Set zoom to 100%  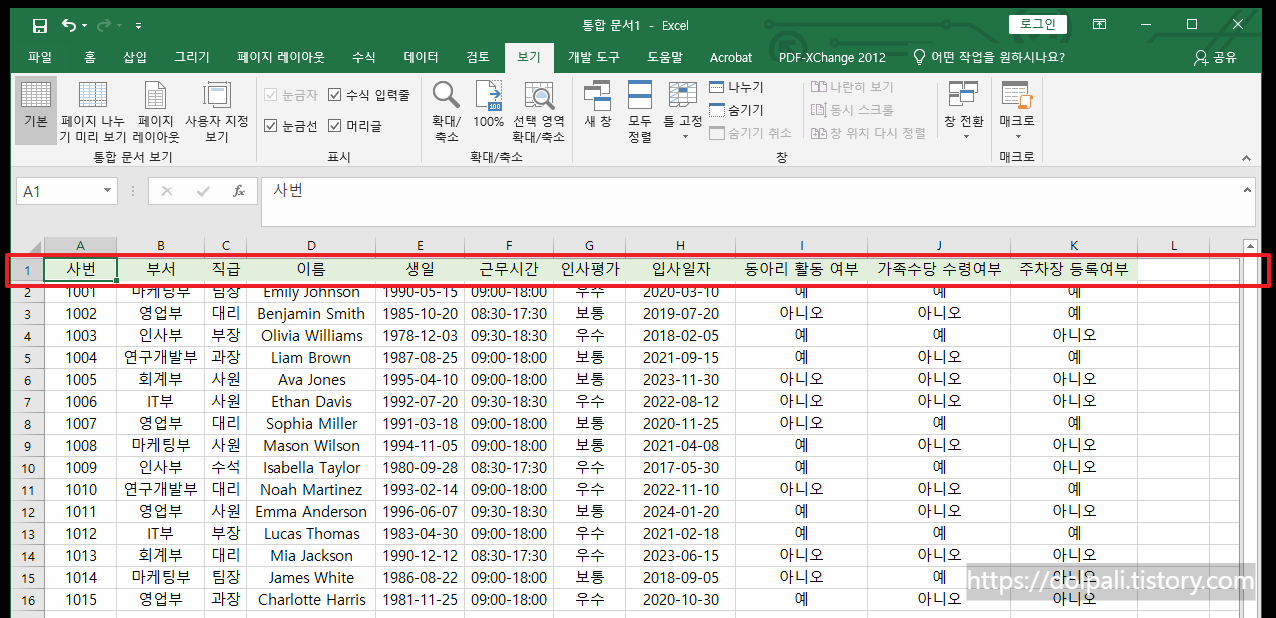click(488, 105)
